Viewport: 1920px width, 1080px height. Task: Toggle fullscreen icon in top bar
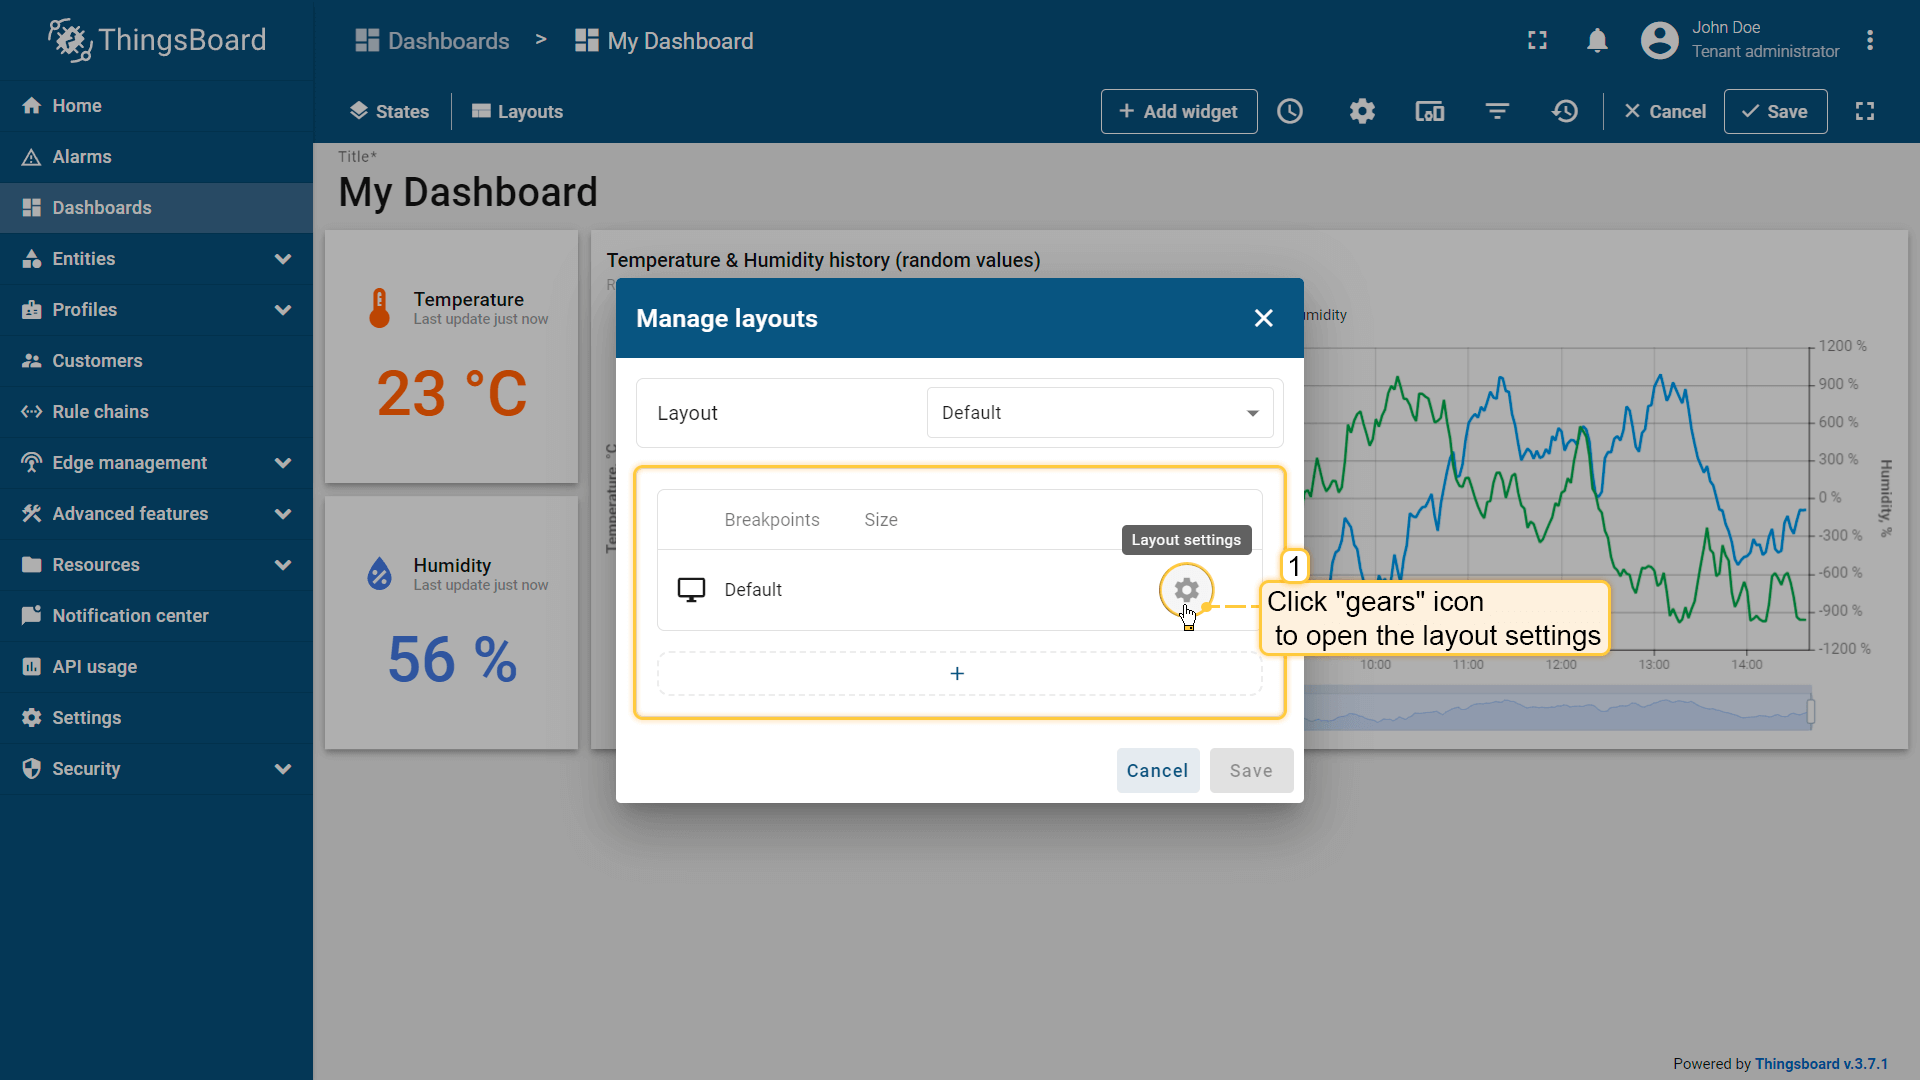click(1537, 41)
